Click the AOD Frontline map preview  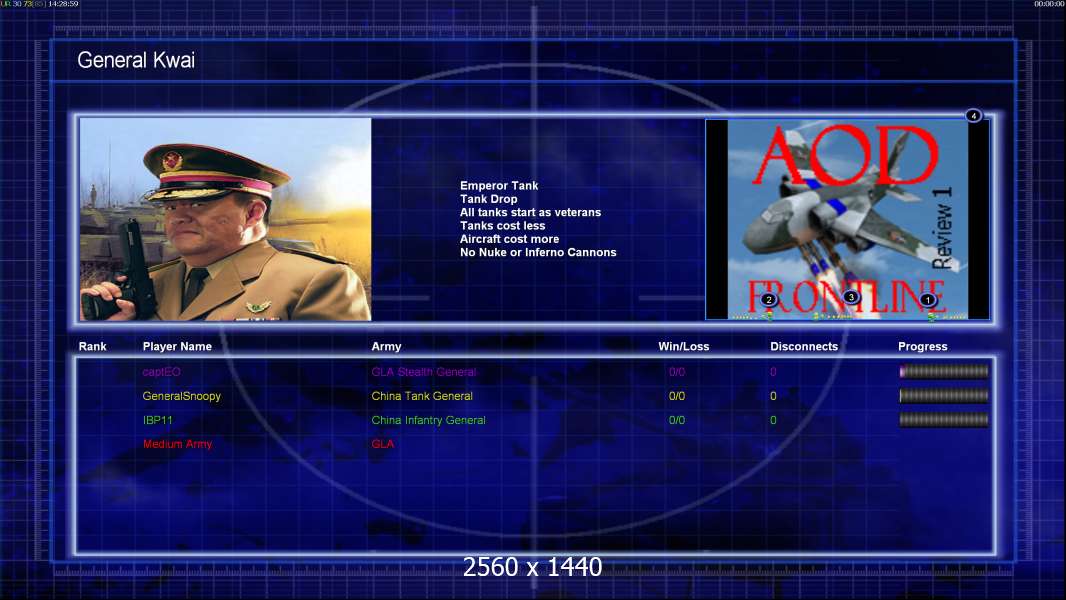point(848,219)
